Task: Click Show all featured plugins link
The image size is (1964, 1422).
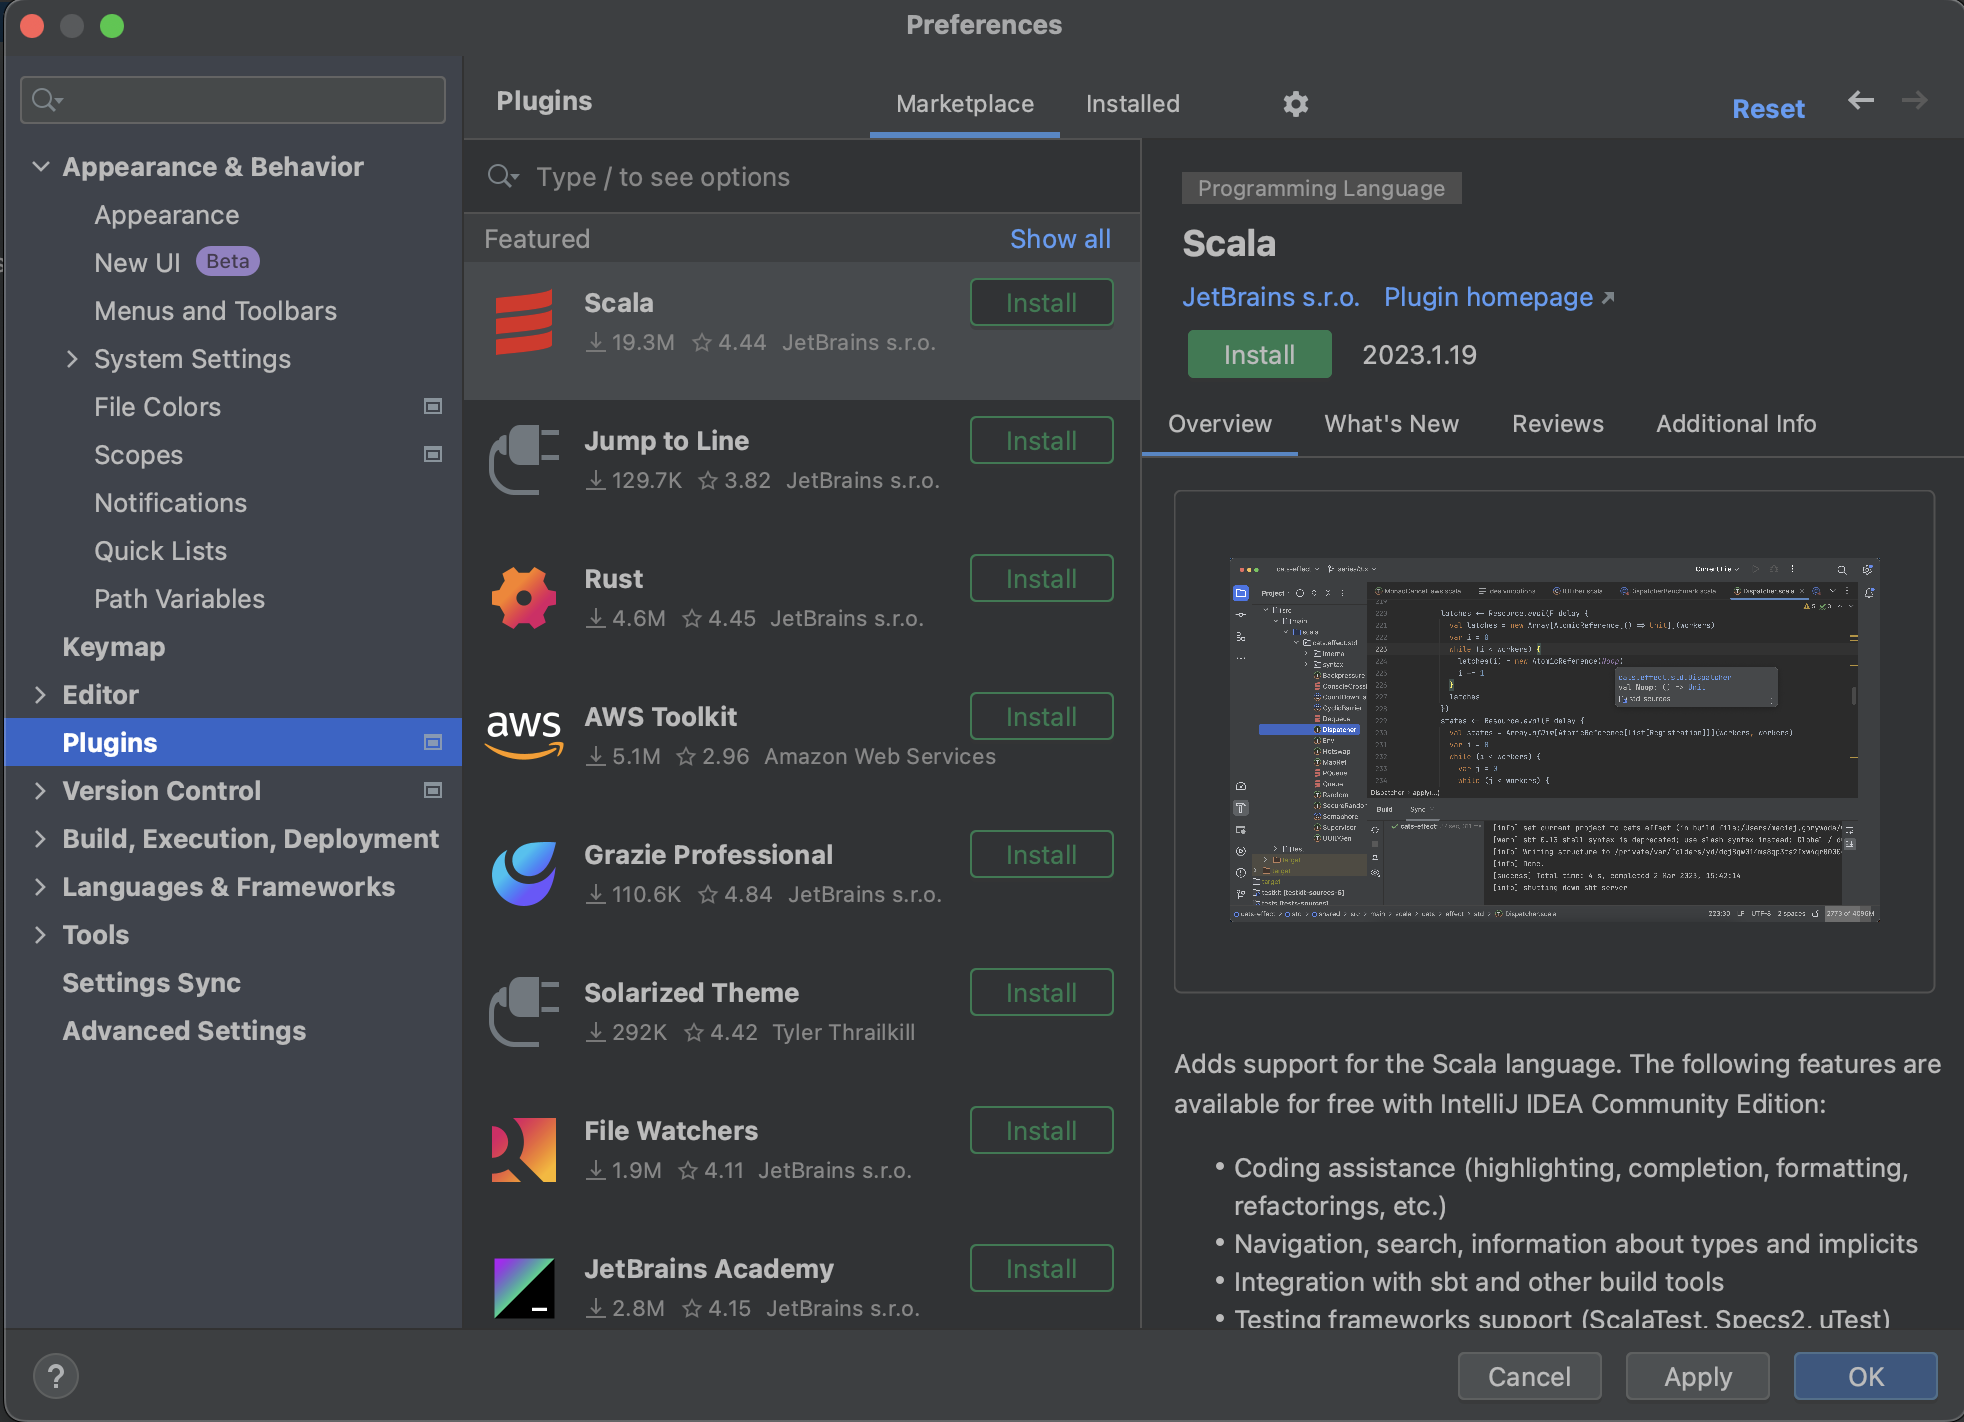Action: click(1060, 239)
